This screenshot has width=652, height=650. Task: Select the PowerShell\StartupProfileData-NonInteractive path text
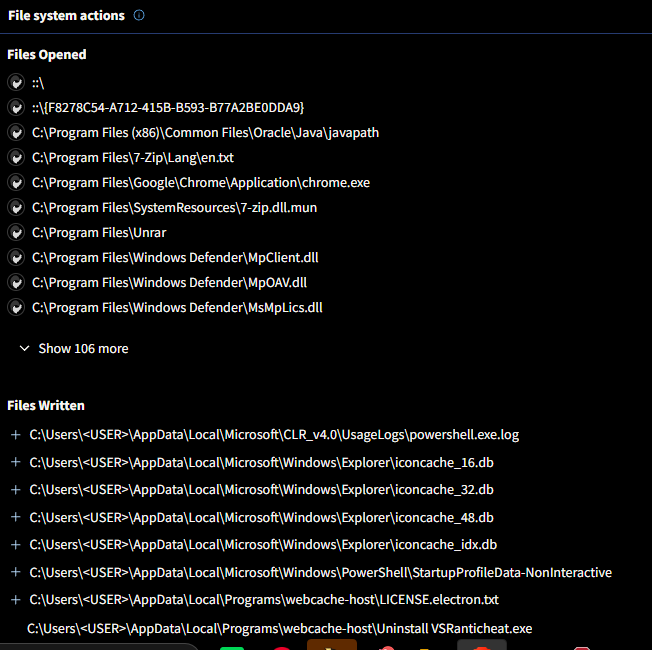pyautogui.click(x=321, y=572)
